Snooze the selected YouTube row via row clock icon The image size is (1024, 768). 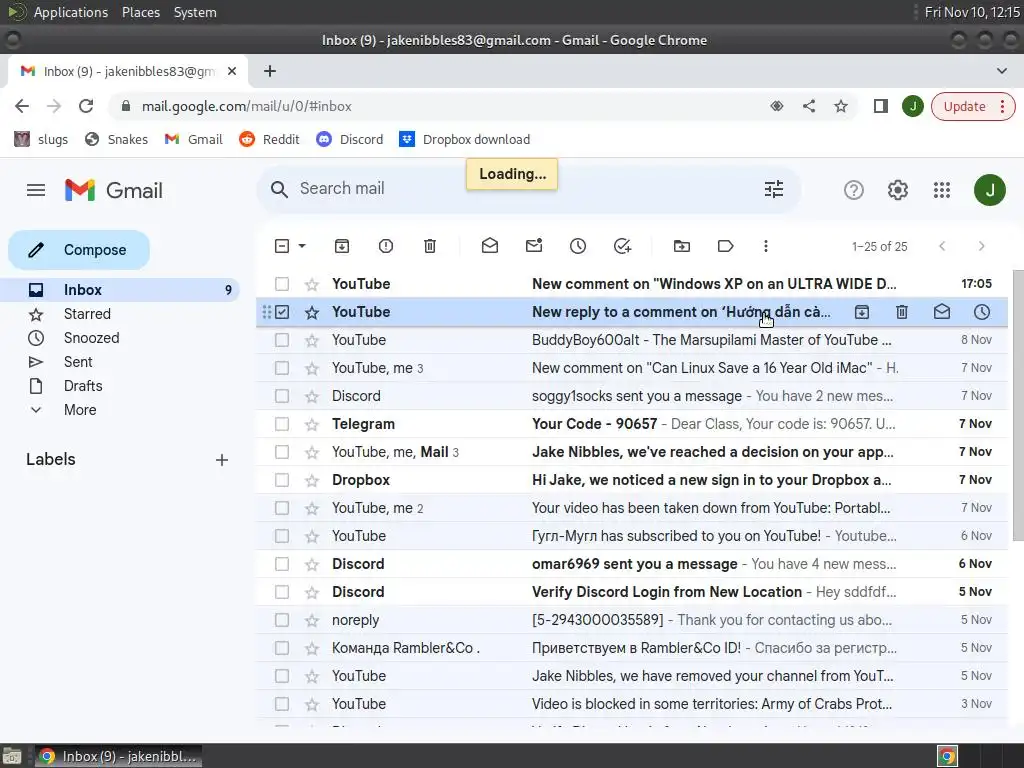tap(982, 312)
